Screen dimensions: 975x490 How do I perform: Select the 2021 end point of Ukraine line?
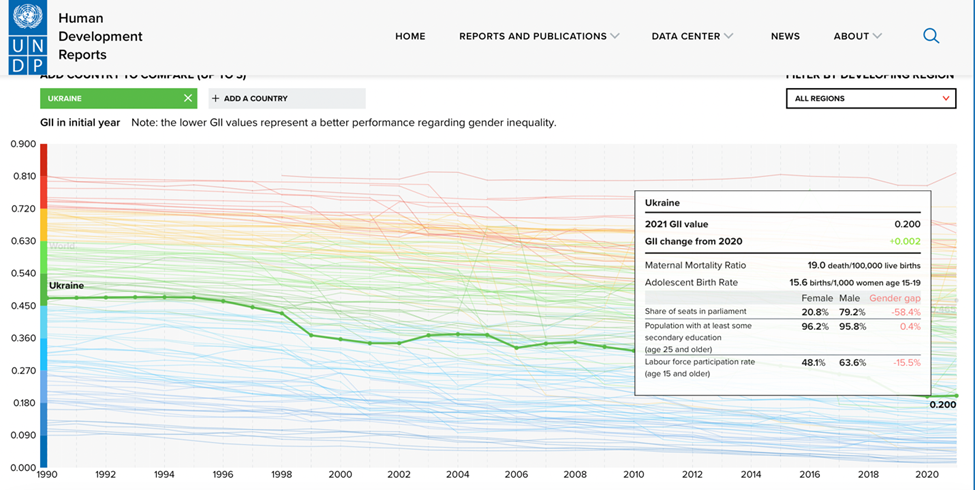(x=956, y=395)
